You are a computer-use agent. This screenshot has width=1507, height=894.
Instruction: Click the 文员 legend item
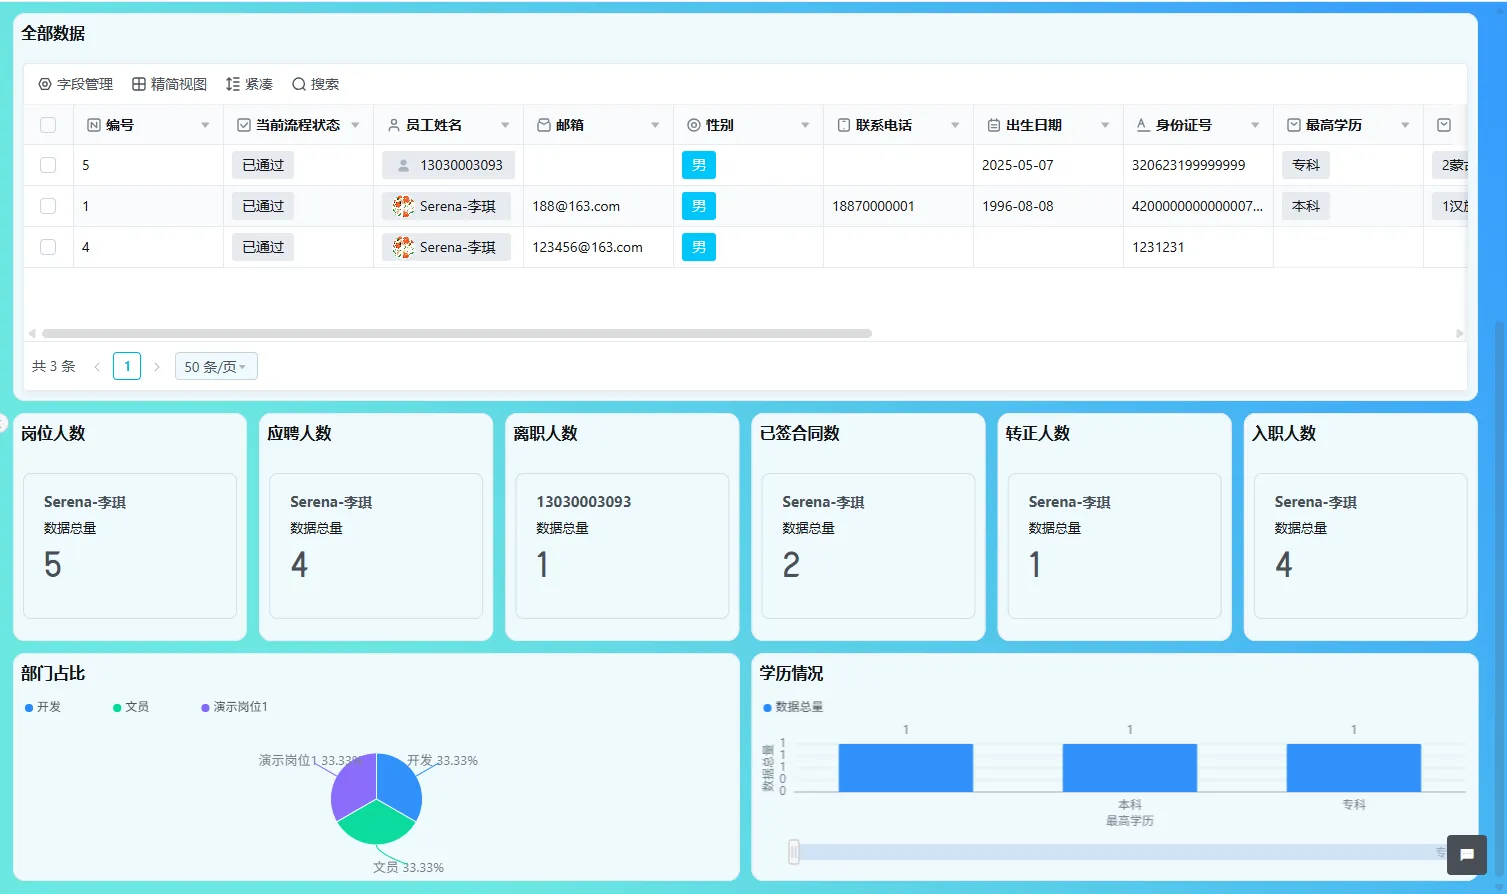pos(131,706)
